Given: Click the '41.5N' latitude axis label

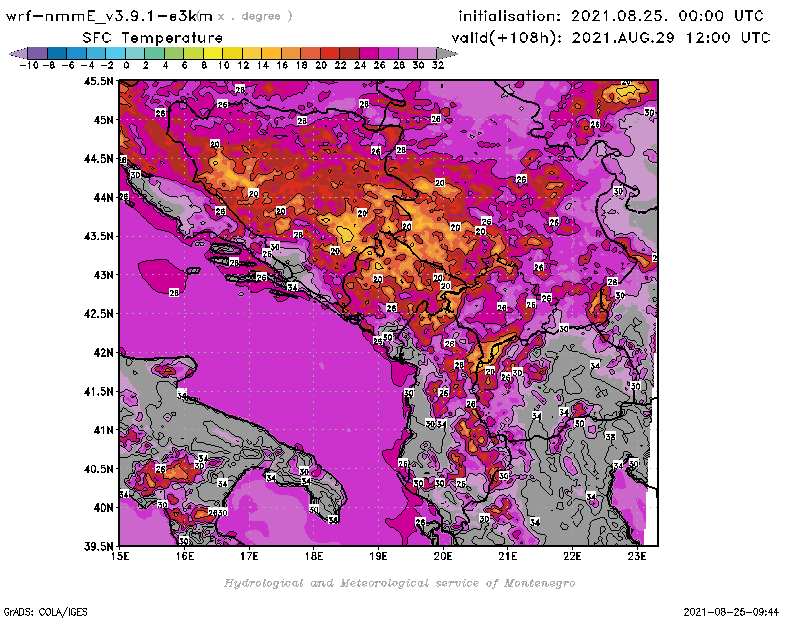Looking at the screenshot, I should pos(98,391).
